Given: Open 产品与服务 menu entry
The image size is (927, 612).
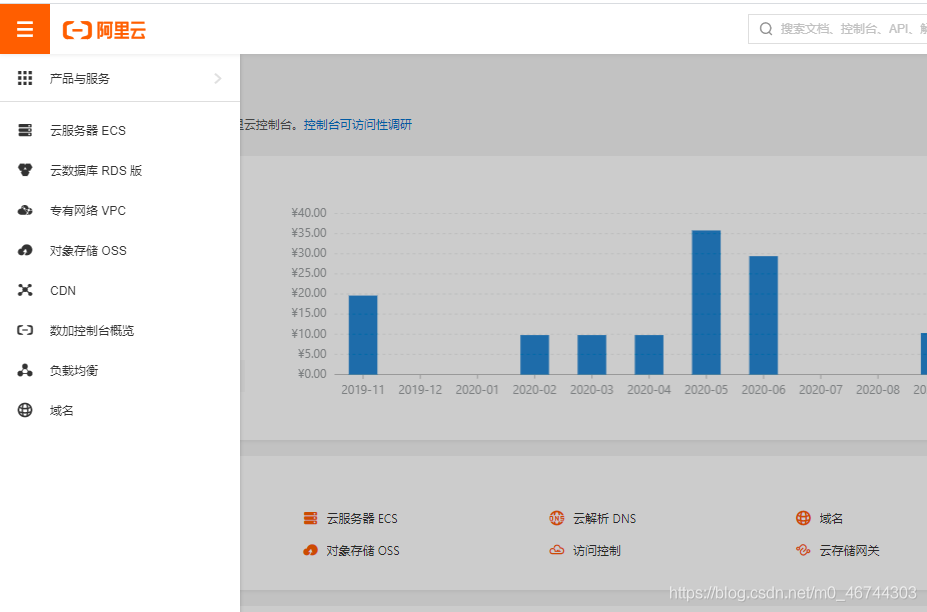Looking at the screenshot, I should point(120,78).
